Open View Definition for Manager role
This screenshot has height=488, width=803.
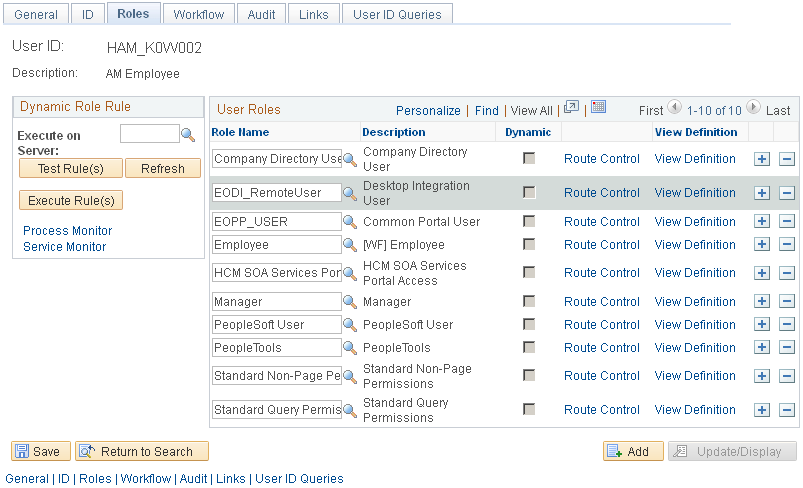click(x=695, y=302)
